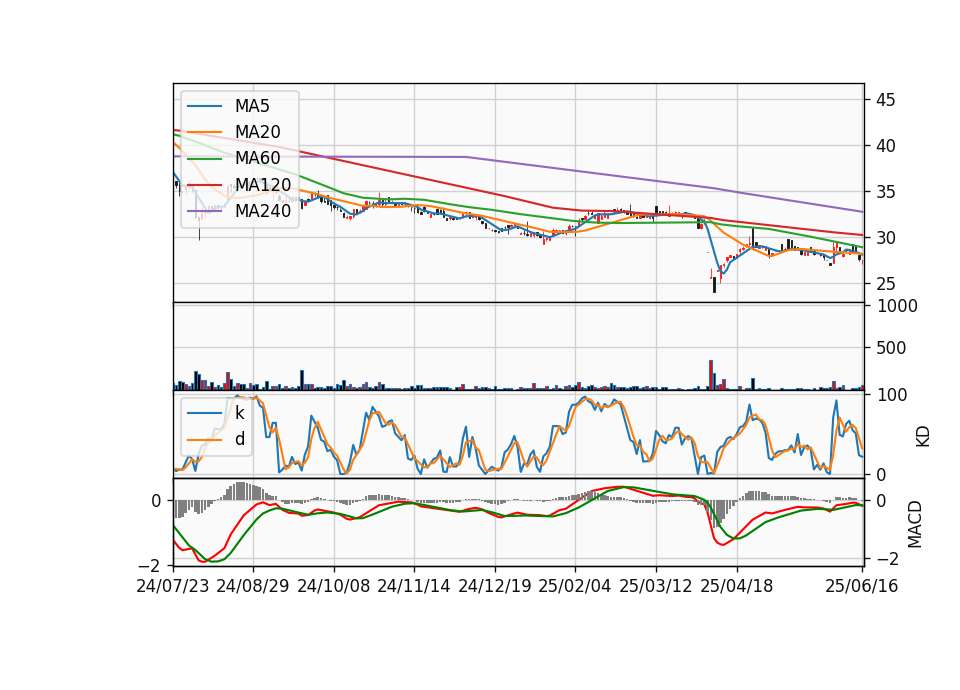Click the 24/08/29 date label
The height and width of the screenshot is (690, 960).
(253, 586)
